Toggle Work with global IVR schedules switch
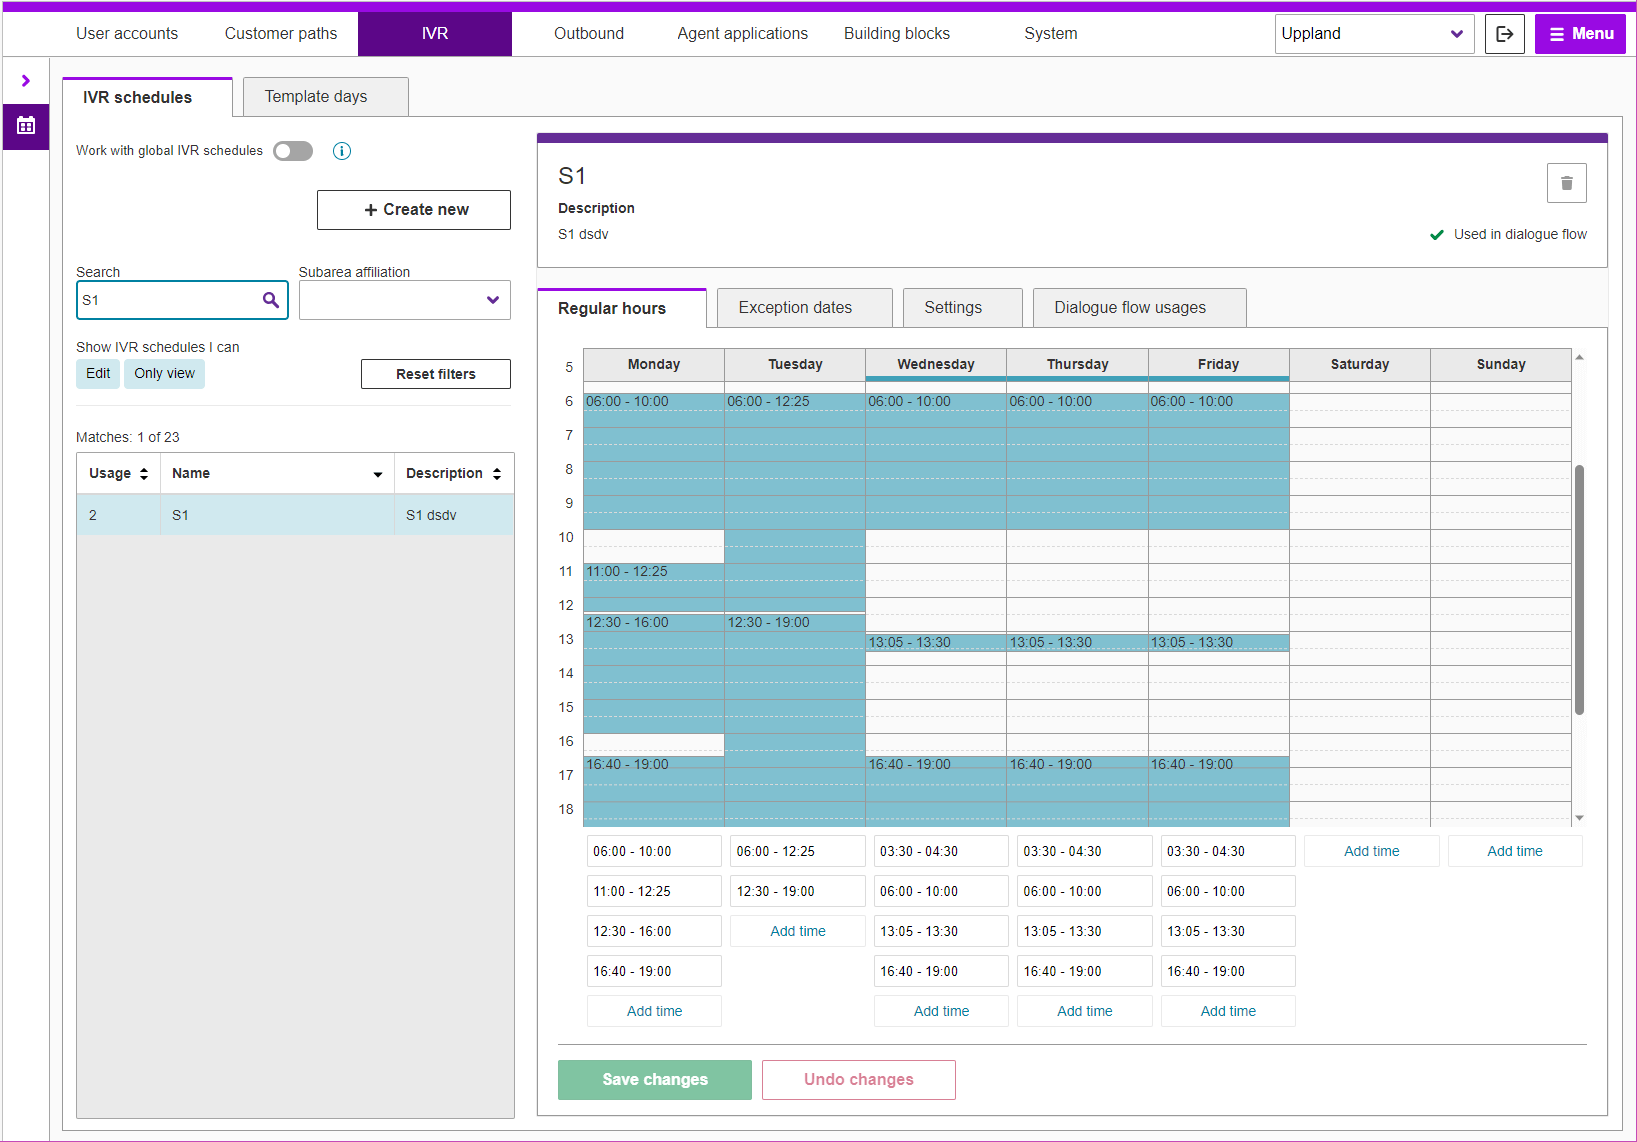1637x1142 pixels. pyautogui.click(x=293, y=151)
